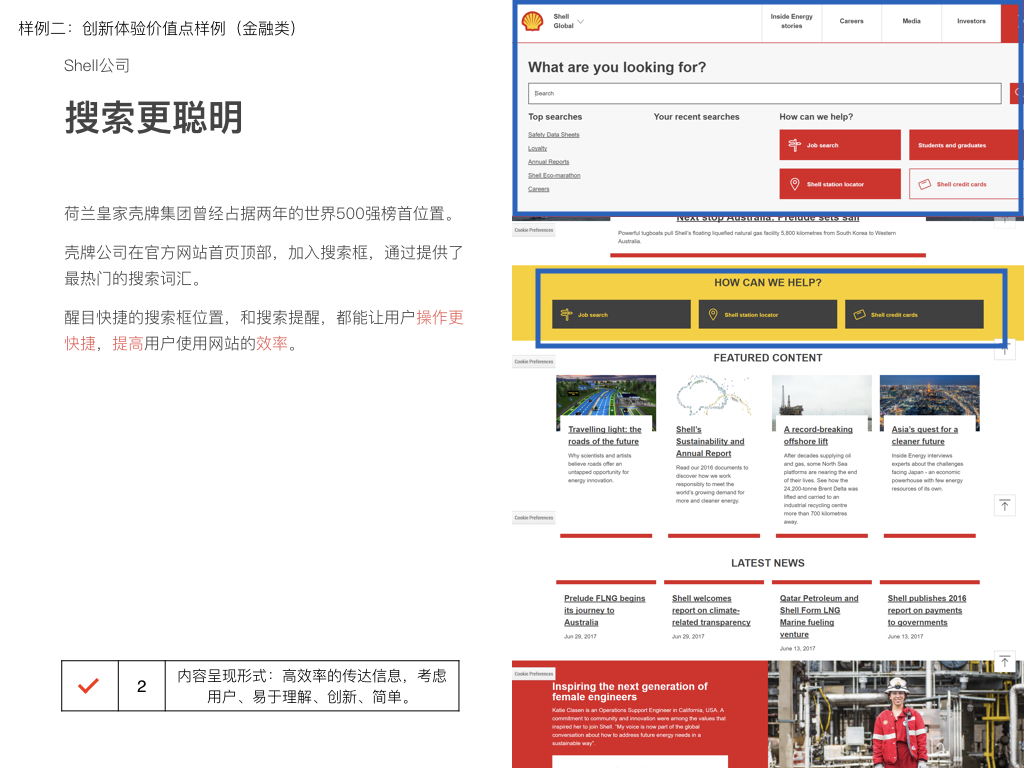Click the Shell pecten logo
The width and height of the screenshot is (1024, 768).
tap(532, 22)
